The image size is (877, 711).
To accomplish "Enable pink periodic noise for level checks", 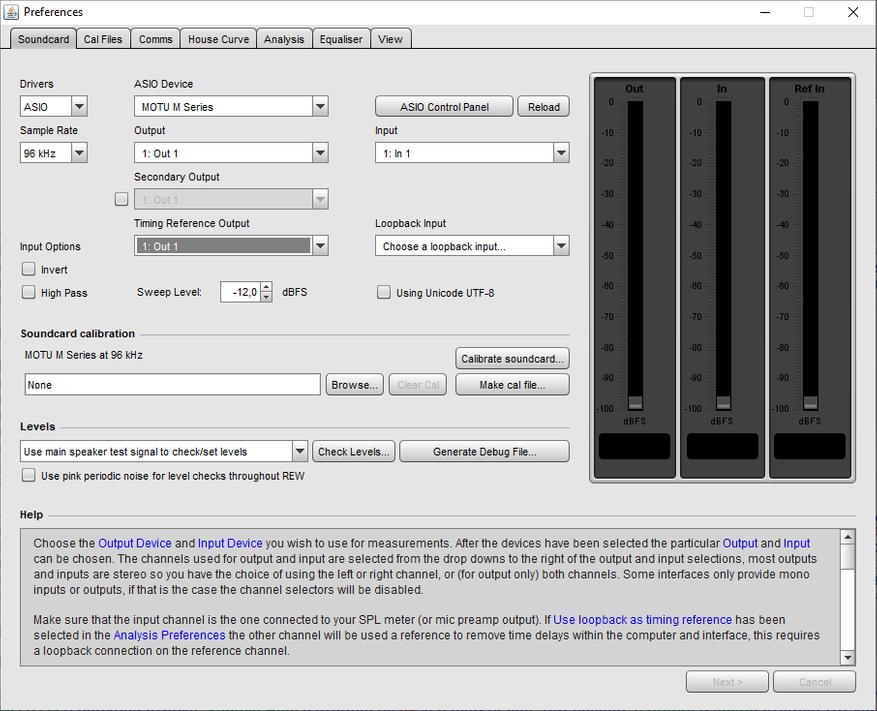I will point(29,475).
